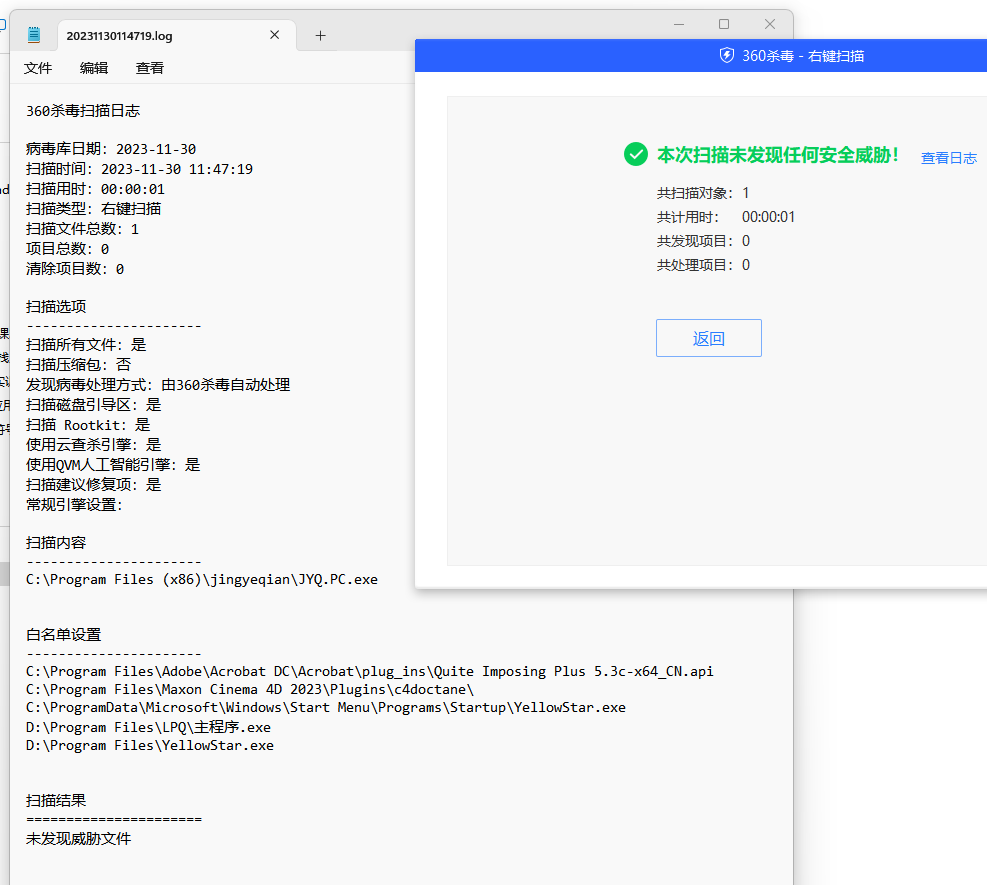Click the 扫描内容 section heading

[x=56, y=543]
